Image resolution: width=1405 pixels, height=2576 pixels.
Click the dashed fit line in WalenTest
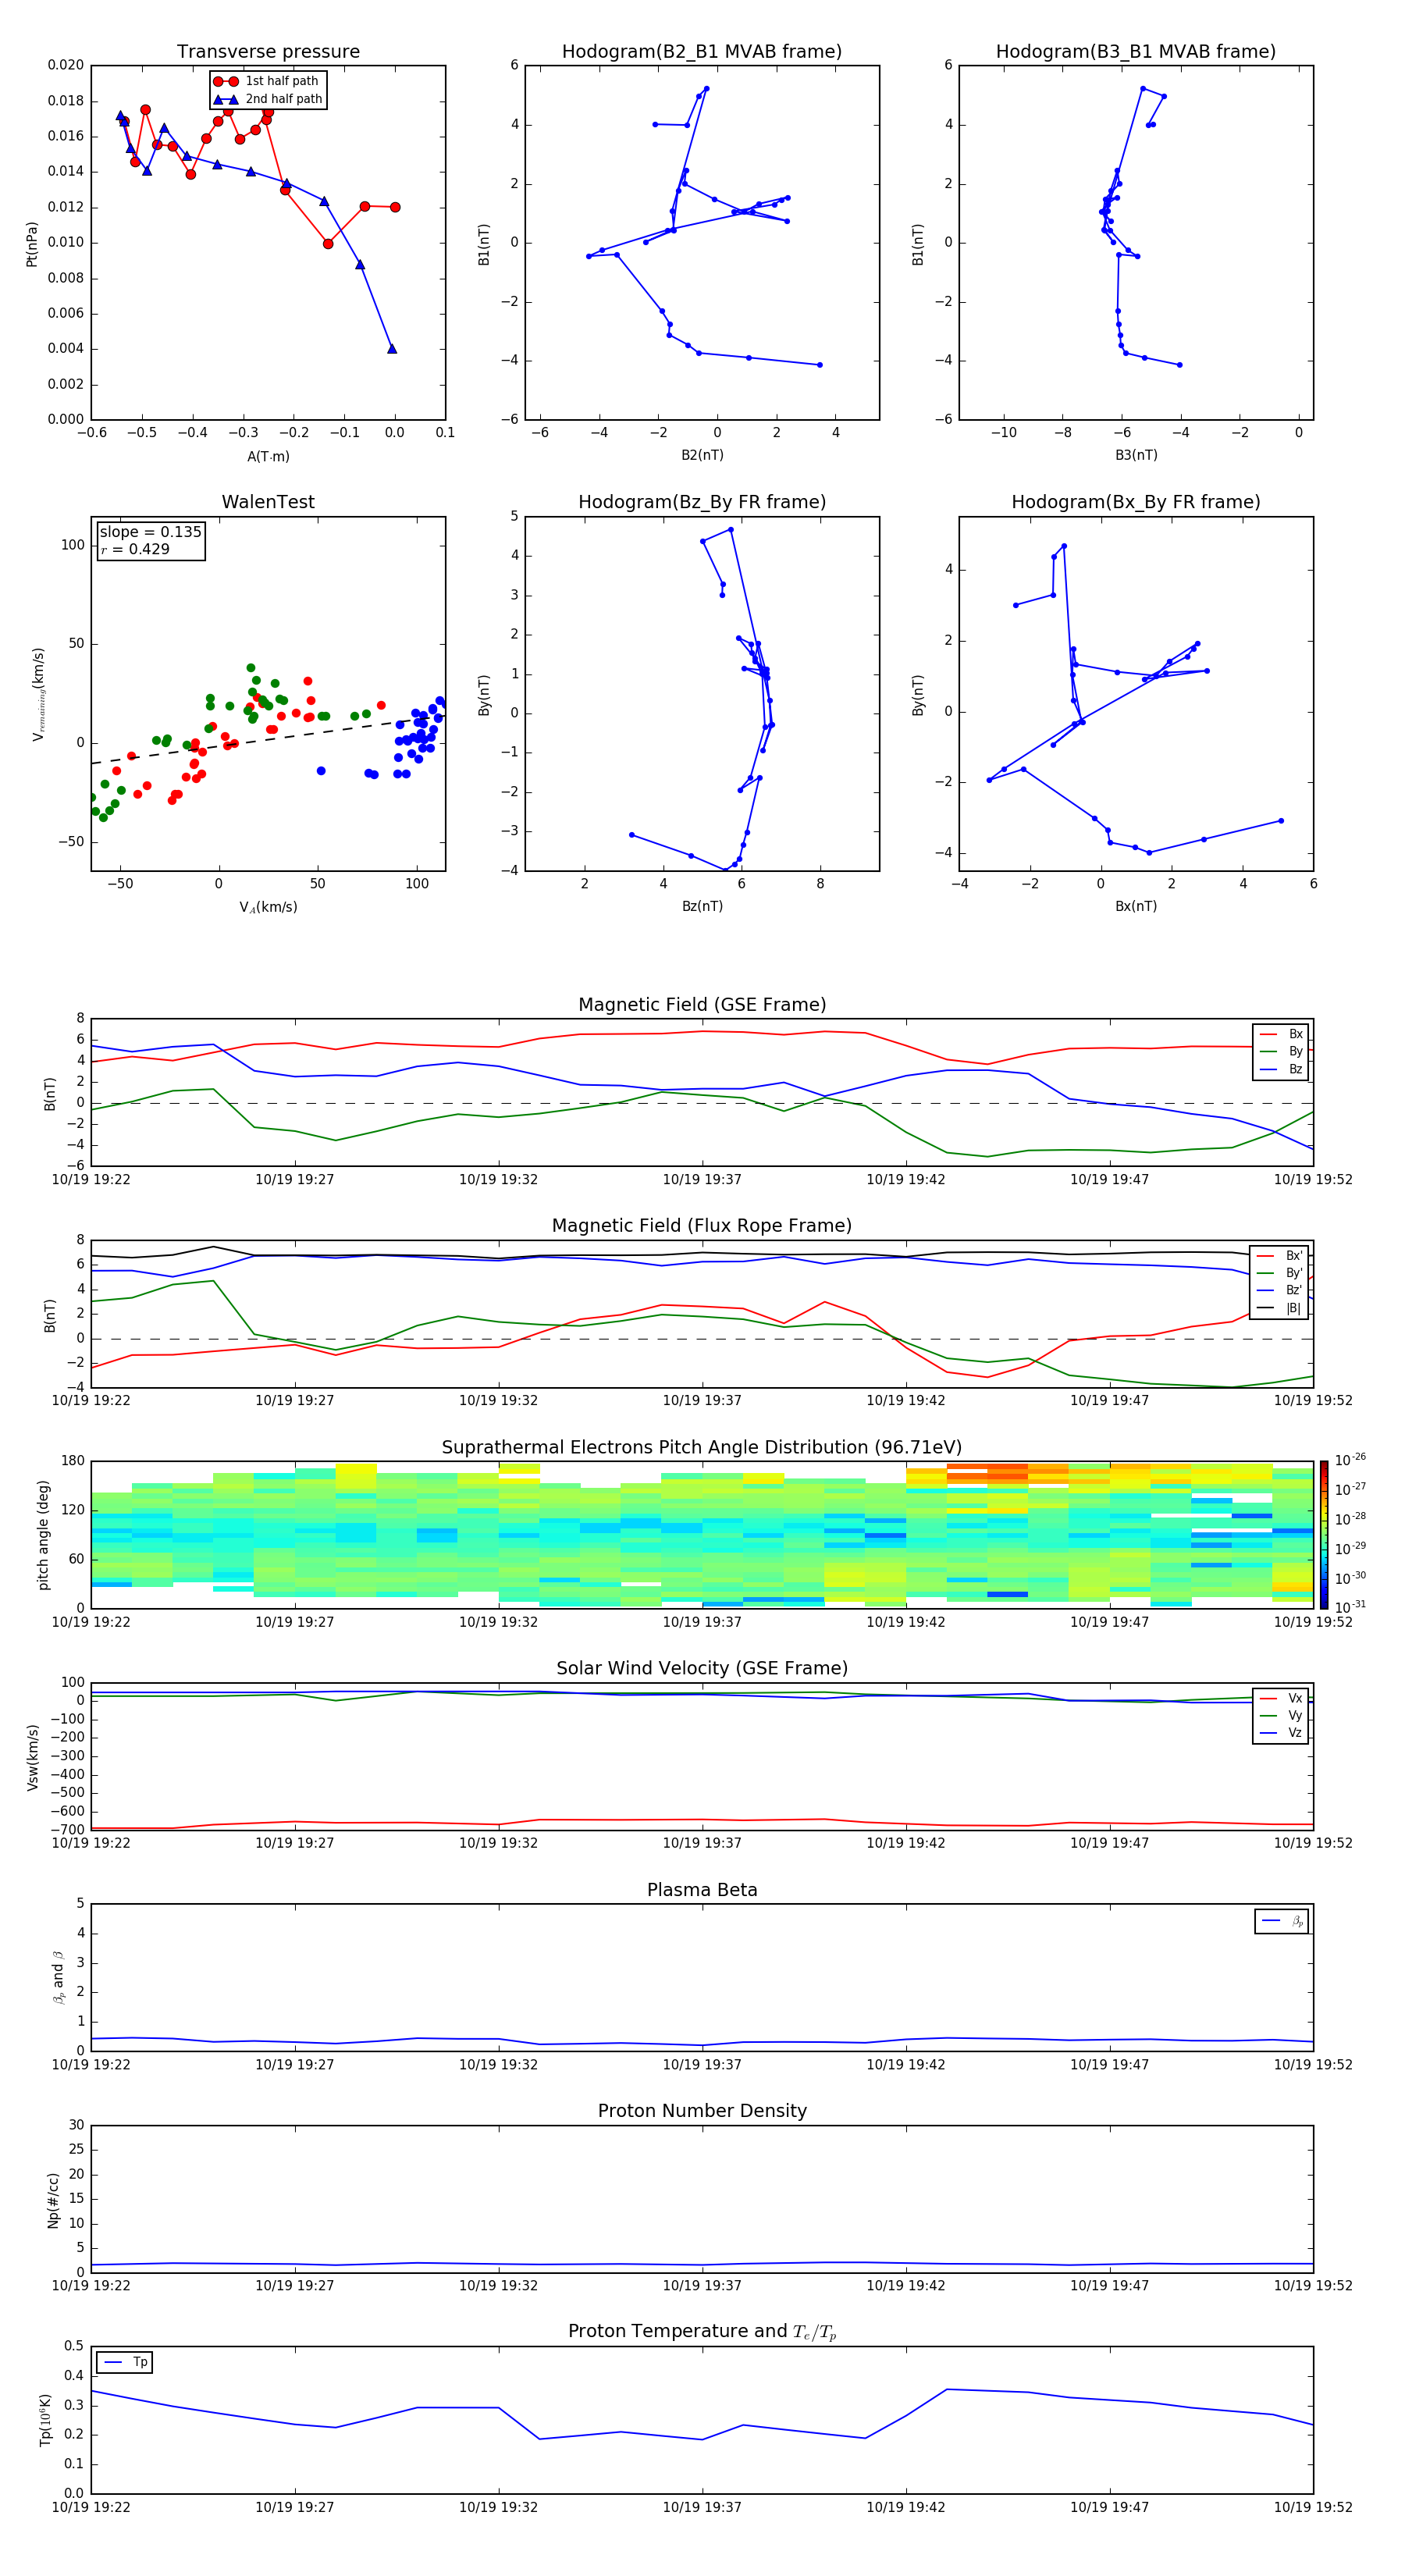[x=268, y=740]
